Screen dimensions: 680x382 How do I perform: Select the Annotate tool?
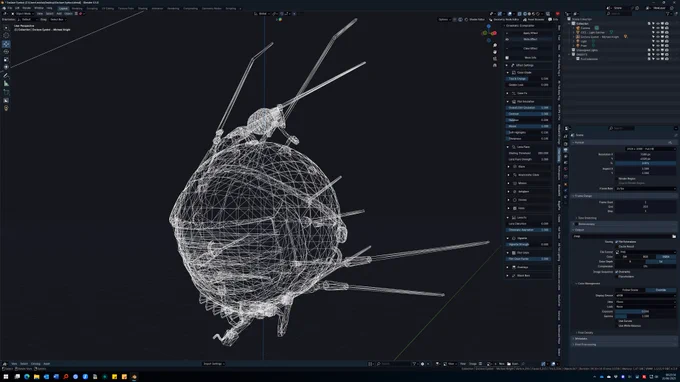point(6,76)
